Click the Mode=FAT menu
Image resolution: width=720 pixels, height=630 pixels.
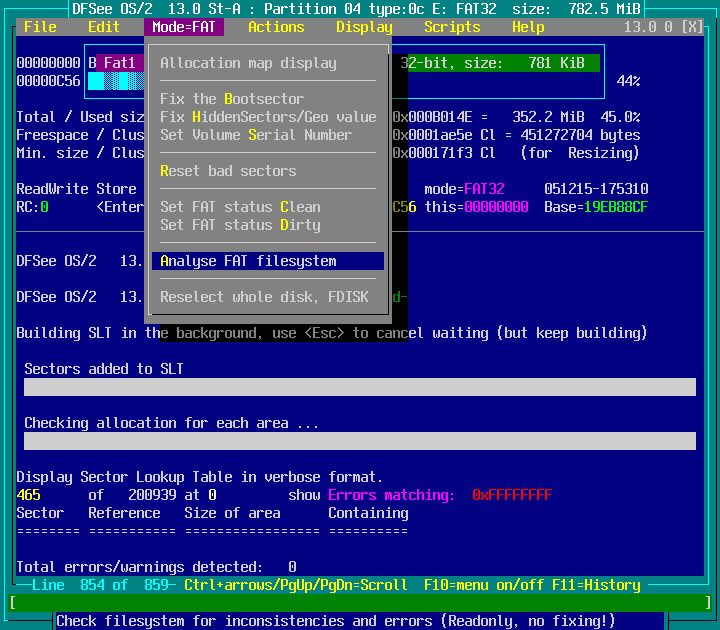[x=184, y=27]
